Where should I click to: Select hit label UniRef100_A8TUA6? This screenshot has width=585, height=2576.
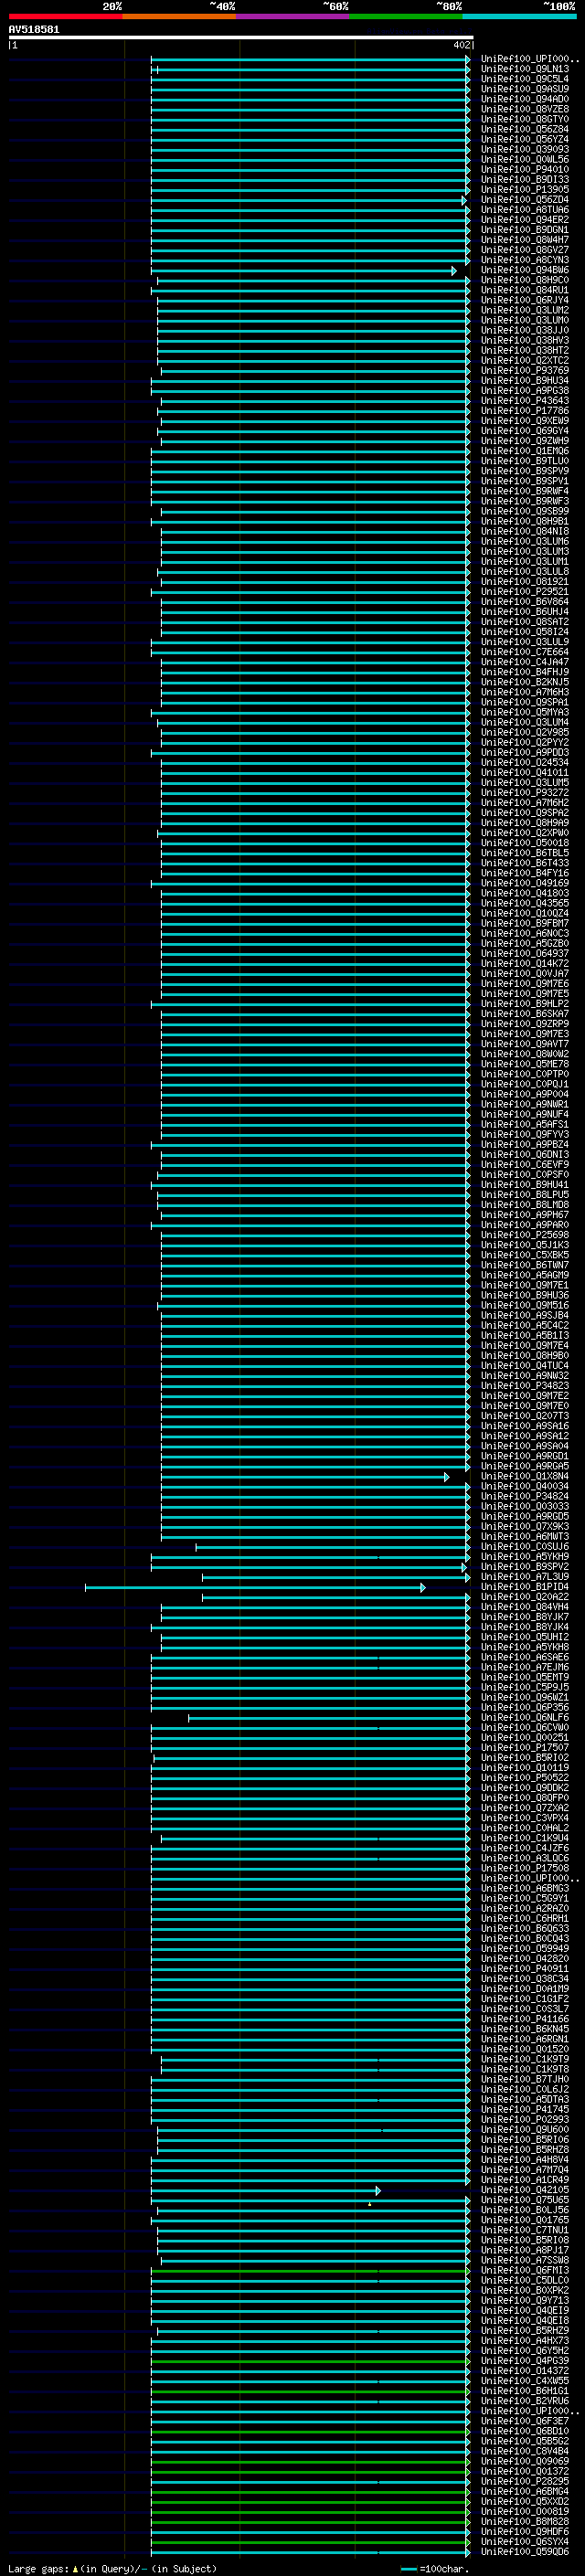525,210
